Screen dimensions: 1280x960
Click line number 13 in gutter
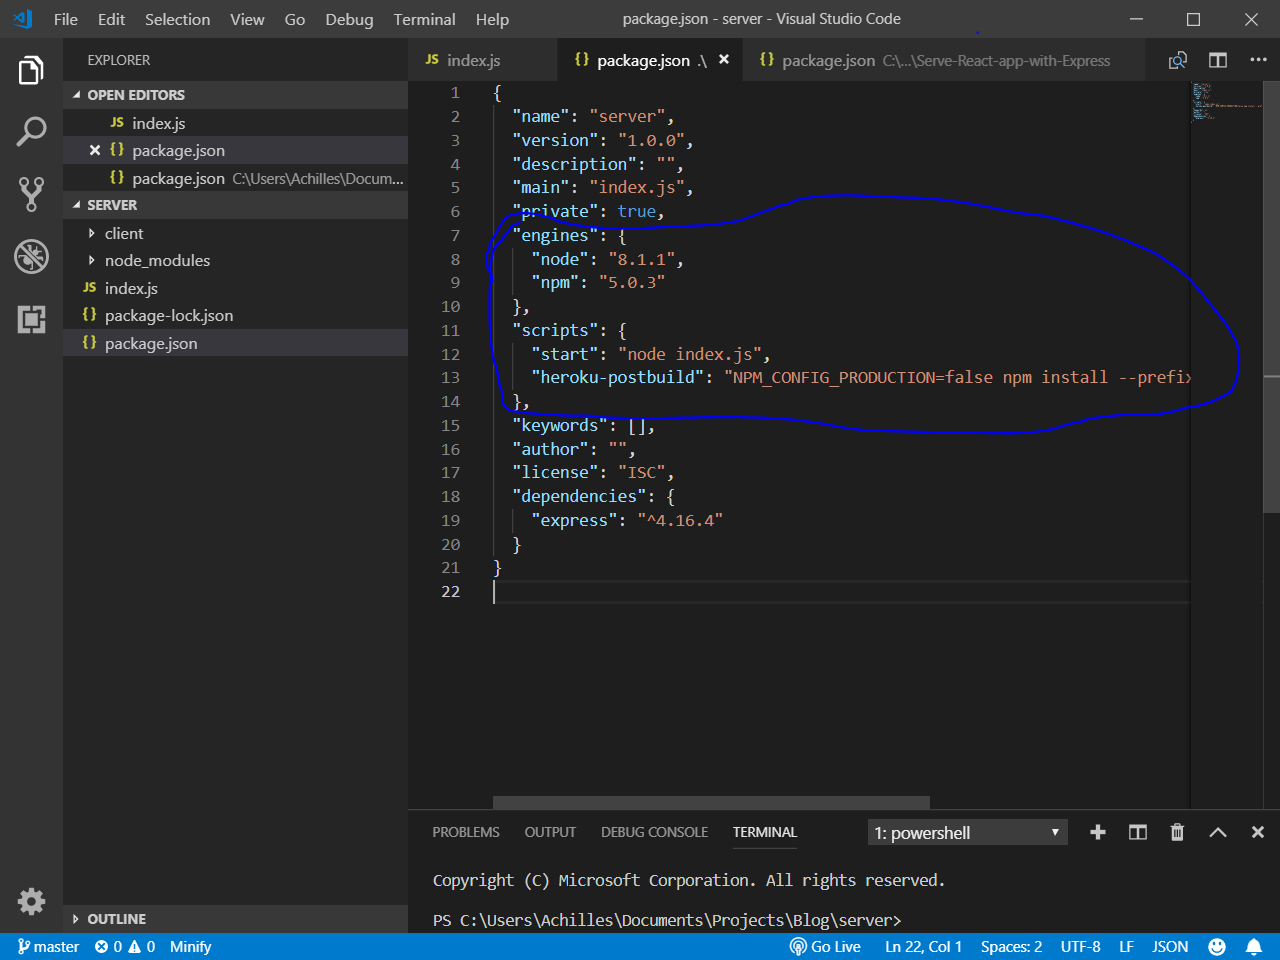[x=450, y=377]
